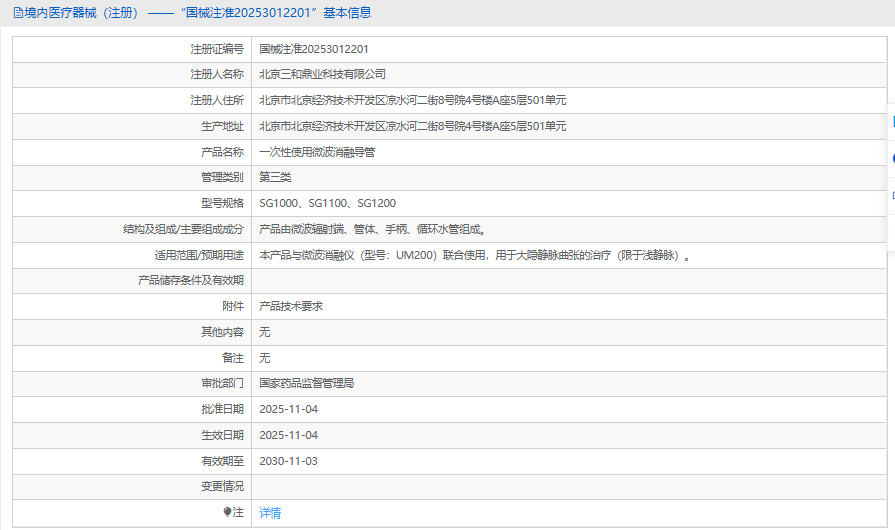Select product name 一次性使用微波消融导管
This screenshot has height=530, width=895.
(317, 152)
